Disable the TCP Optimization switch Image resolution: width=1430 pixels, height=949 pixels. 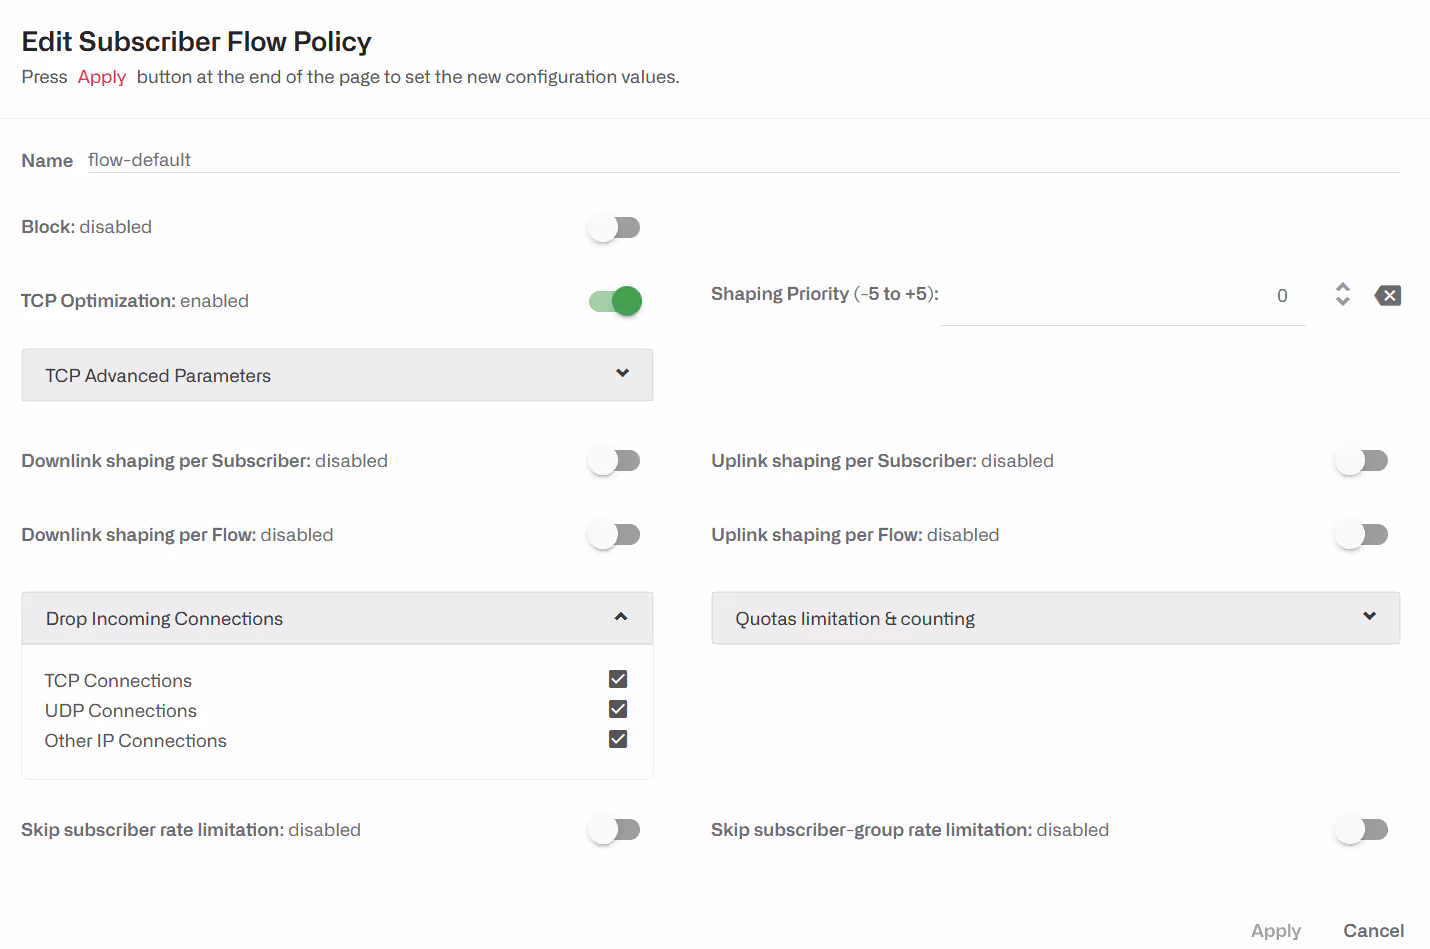pos(615,301)
